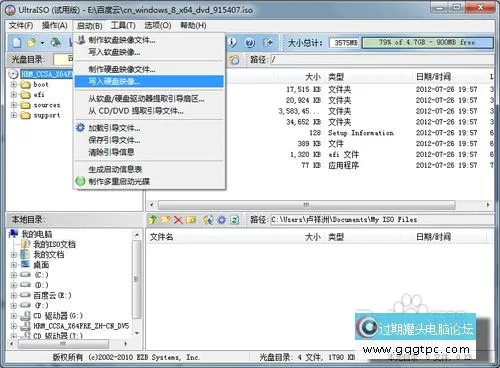Select the efi 文件 1,320 KB row
The width and height of the screenshot is (500, 368).
point(320,155)
